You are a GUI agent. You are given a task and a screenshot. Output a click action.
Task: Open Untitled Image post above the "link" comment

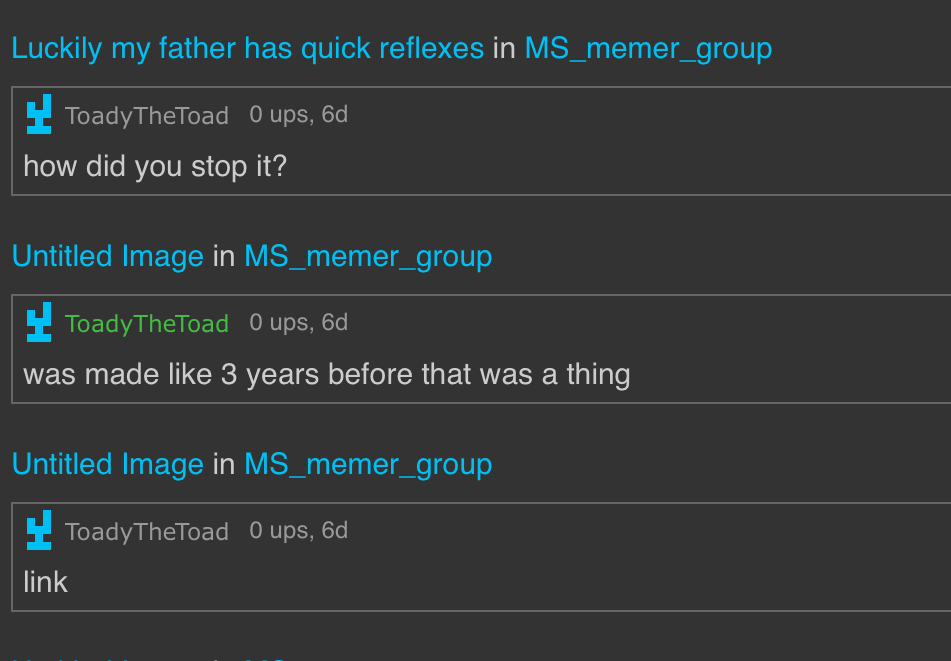pos(107,464)
